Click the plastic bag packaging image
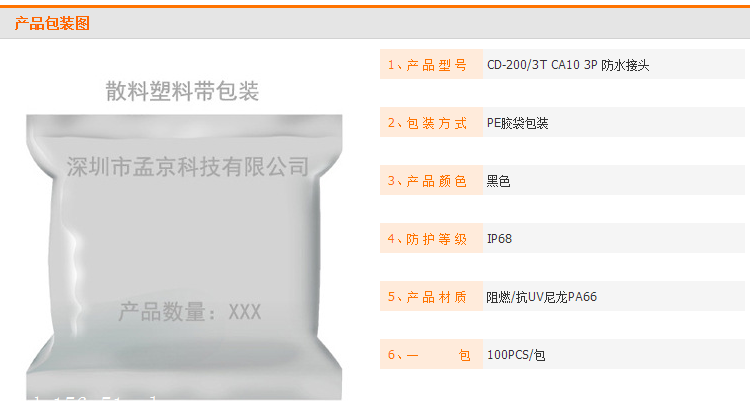This screenshot has height=418, width=750. [184, 257]
